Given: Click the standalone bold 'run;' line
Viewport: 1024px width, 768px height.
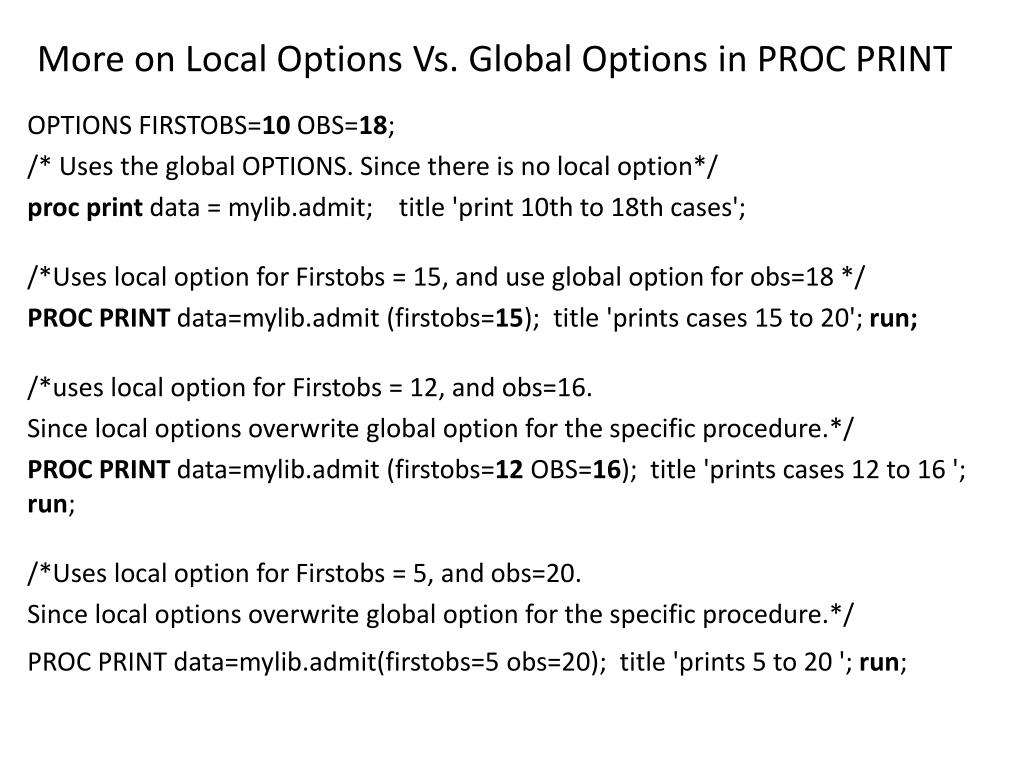Looking at the screenshot, I should pos(52,504).
